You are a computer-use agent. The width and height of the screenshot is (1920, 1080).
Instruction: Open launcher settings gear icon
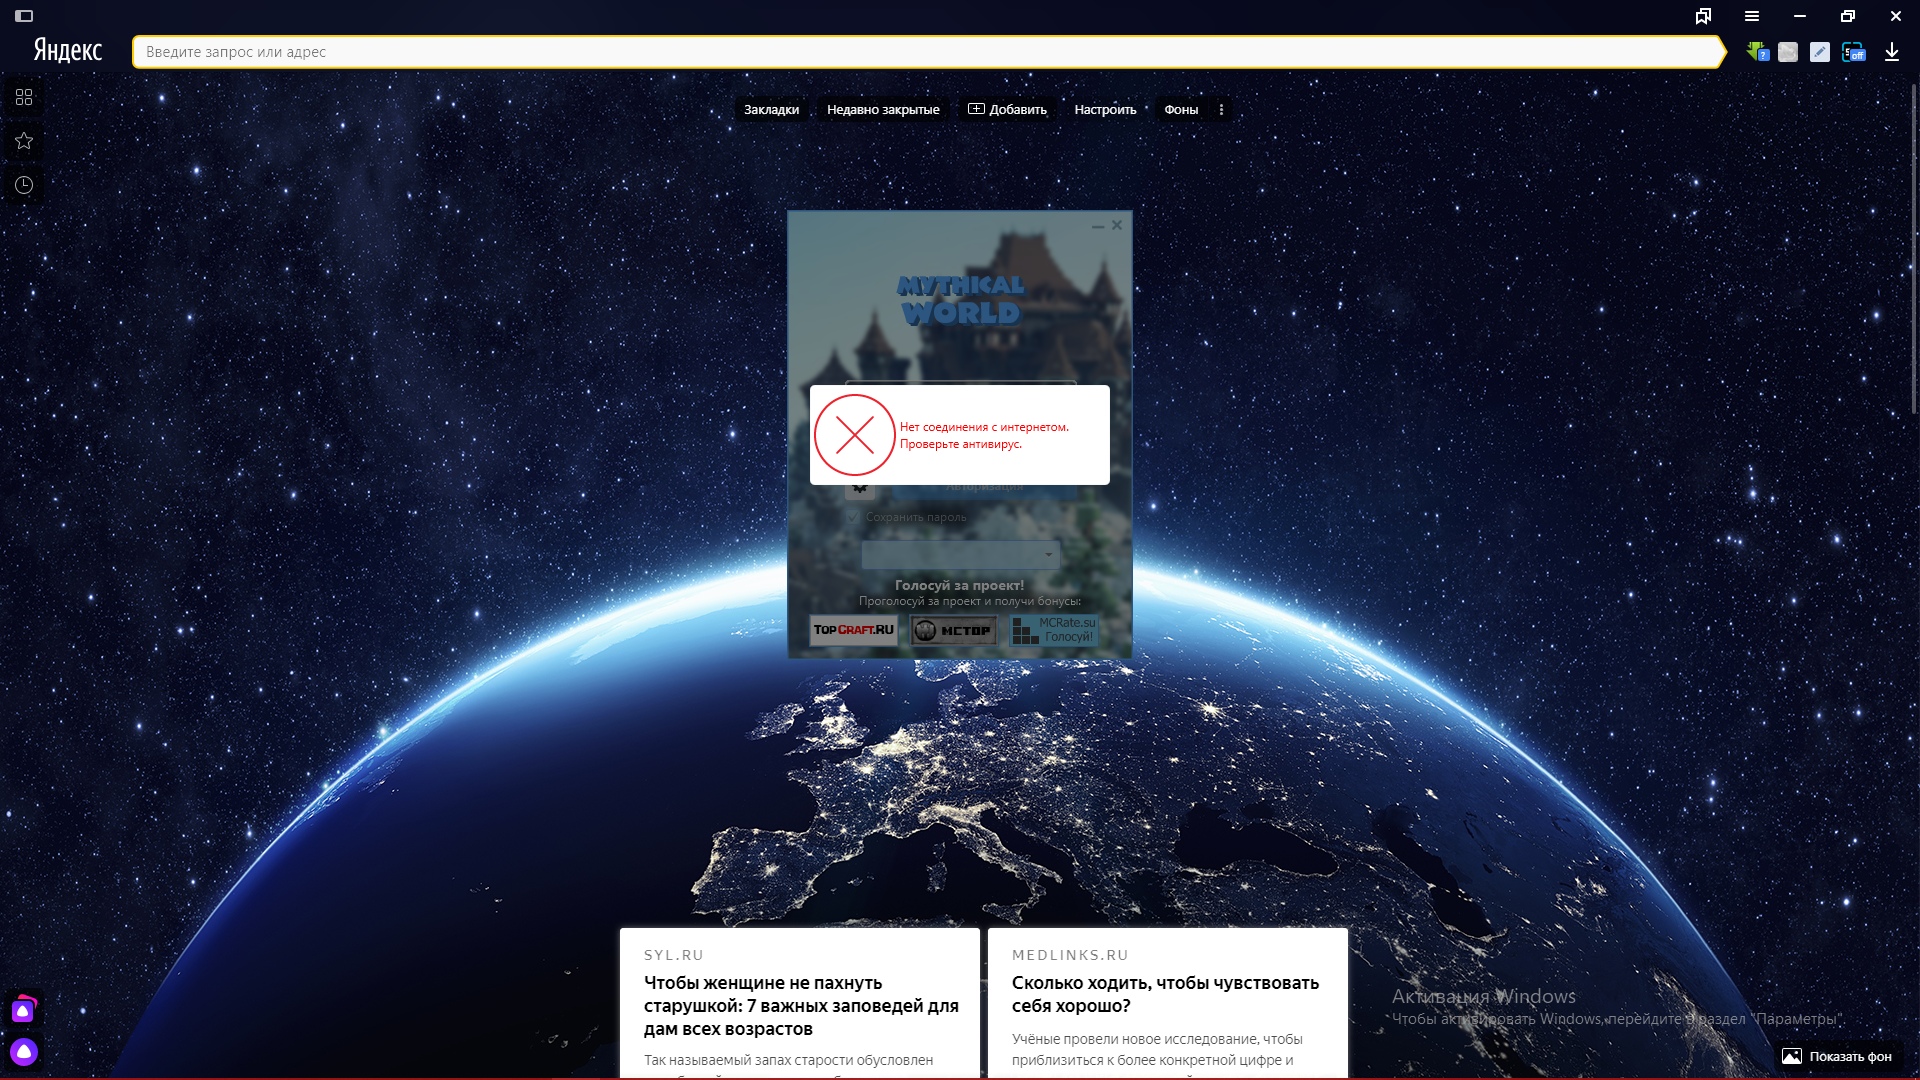tap(860, 488)
